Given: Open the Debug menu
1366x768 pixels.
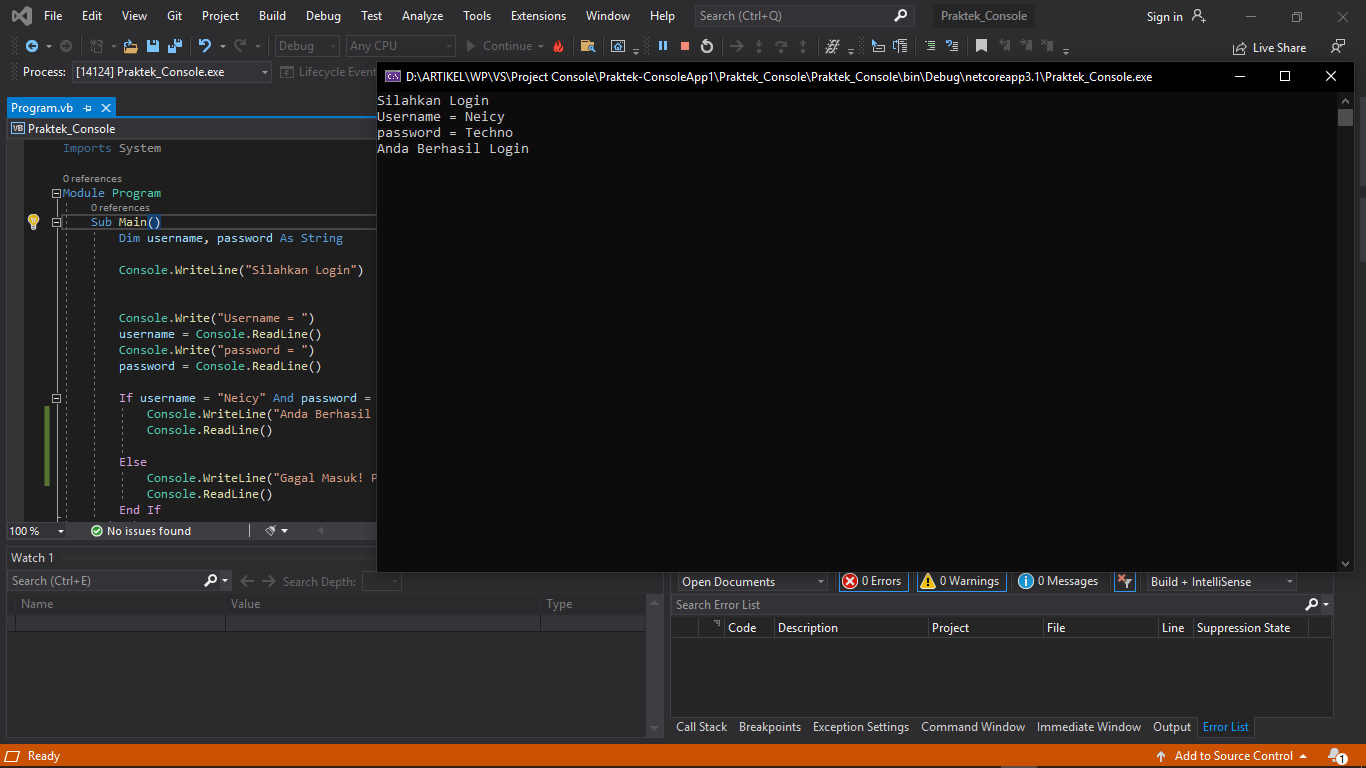Looking at the screenshot, I should (x=323, y=16).
